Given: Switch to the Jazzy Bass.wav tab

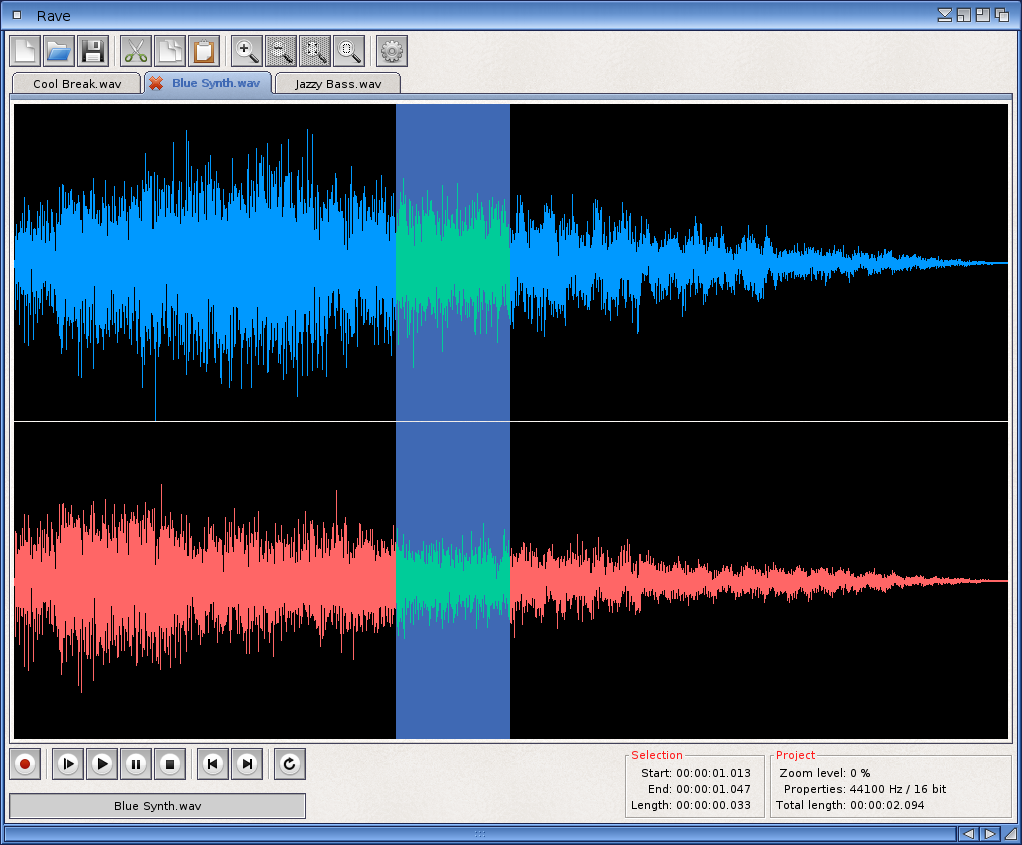Looking at the screenshot, I should click(x=338, y=84).
